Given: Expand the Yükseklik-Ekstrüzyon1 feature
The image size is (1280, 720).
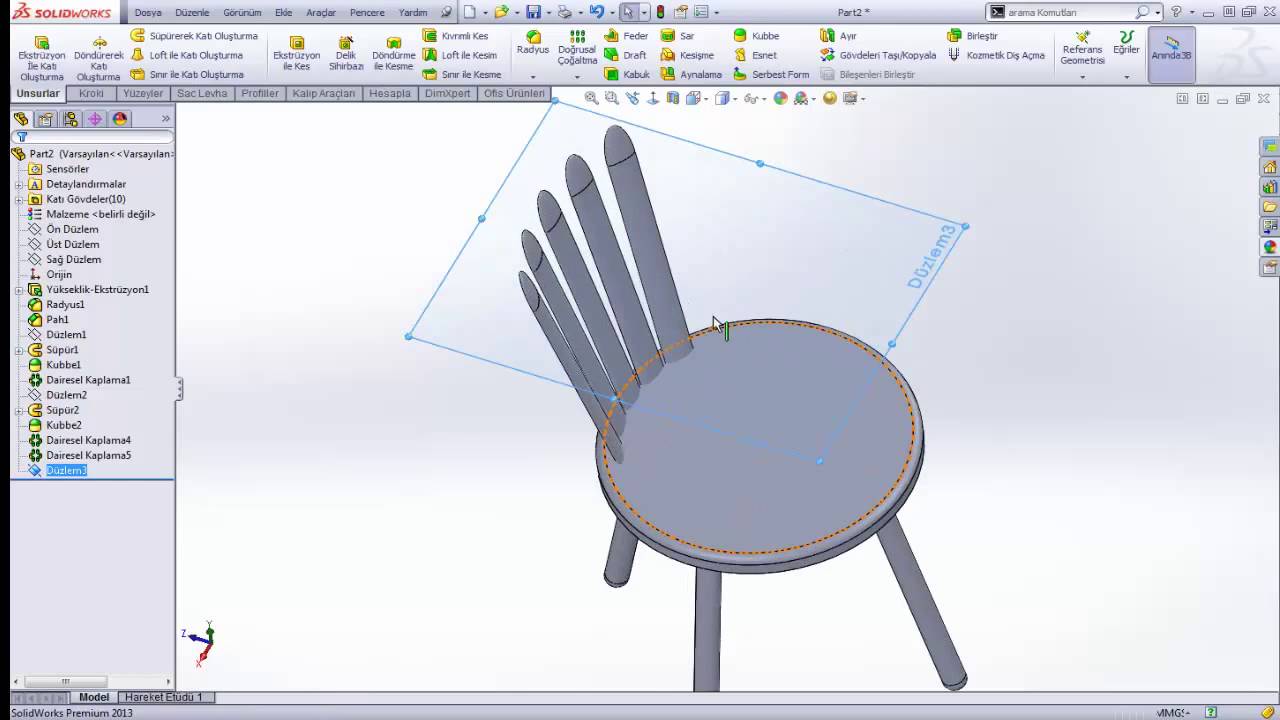Looking at the screenshot, I should 19,289.
